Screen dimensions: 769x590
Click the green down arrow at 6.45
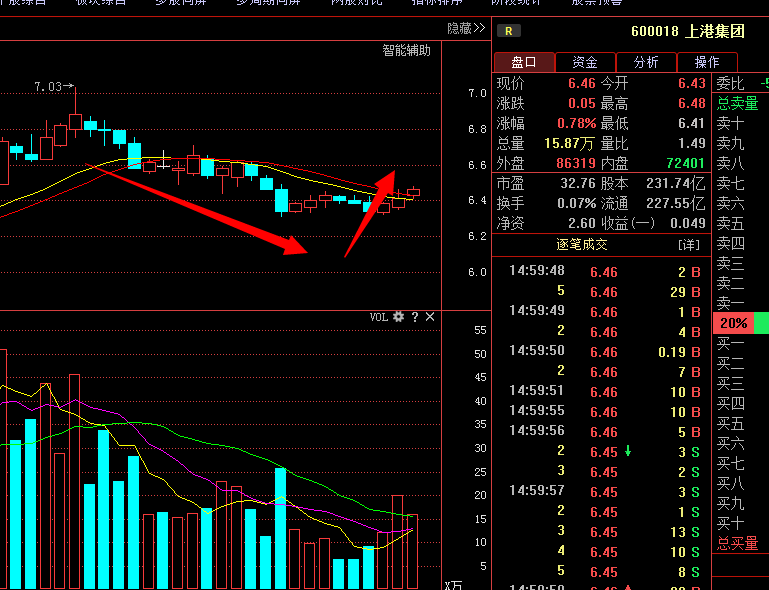[x=628, y=452]
